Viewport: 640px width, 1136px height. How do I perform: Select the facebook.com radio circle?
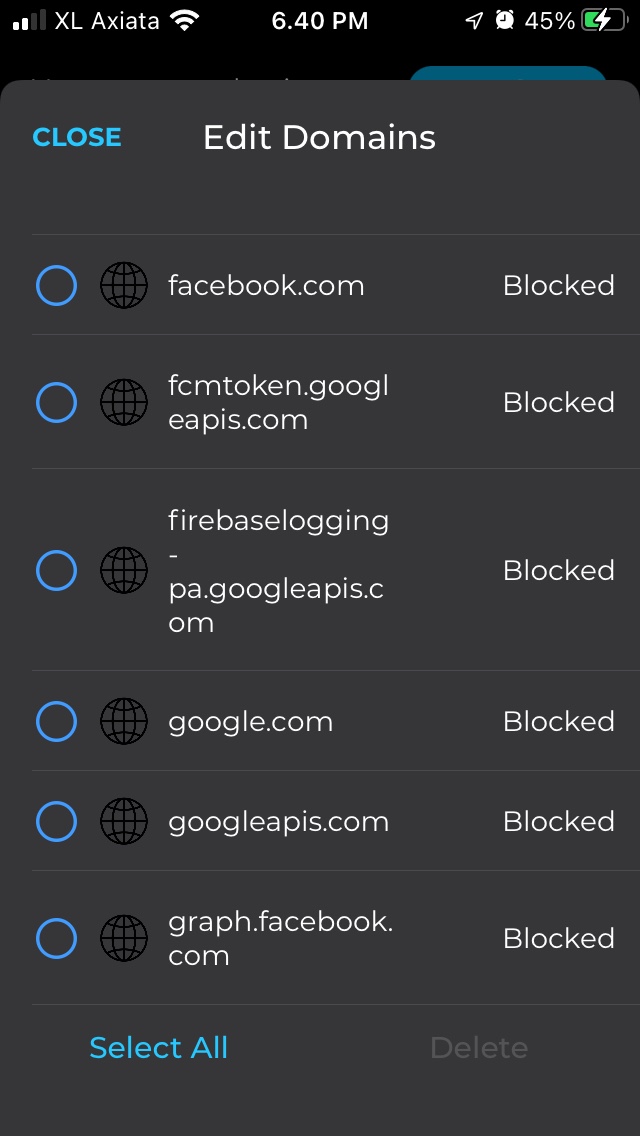[x=56, y=286]
